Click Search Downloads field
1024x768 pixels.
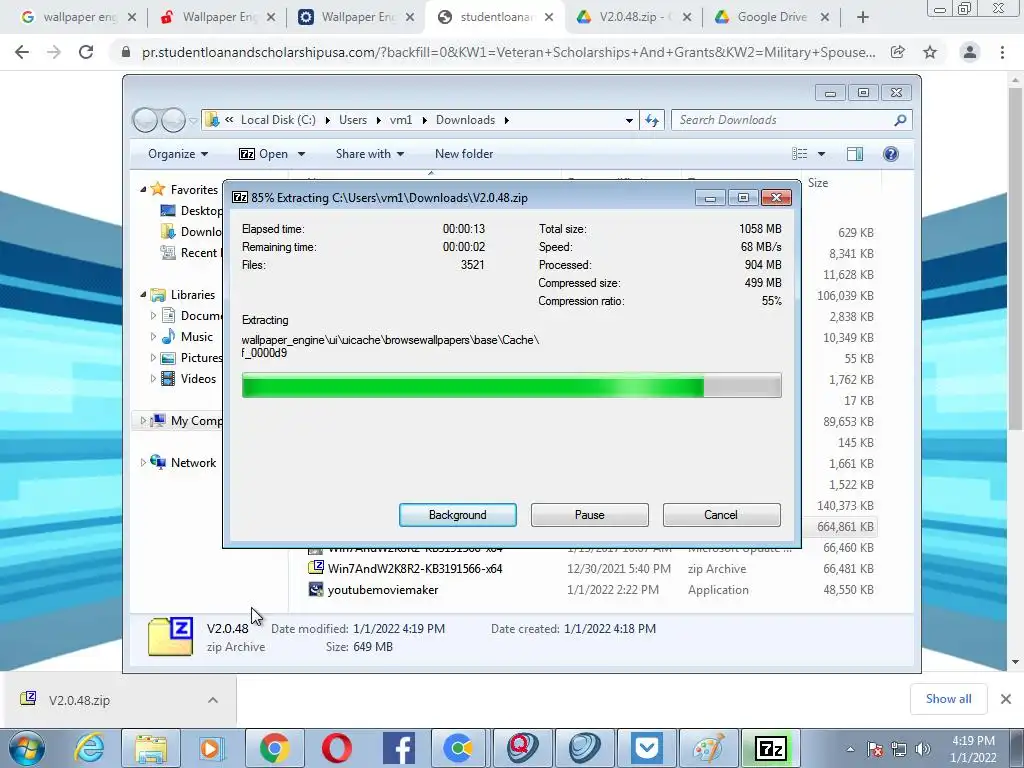pyautogui.click(x=784, y=120)
